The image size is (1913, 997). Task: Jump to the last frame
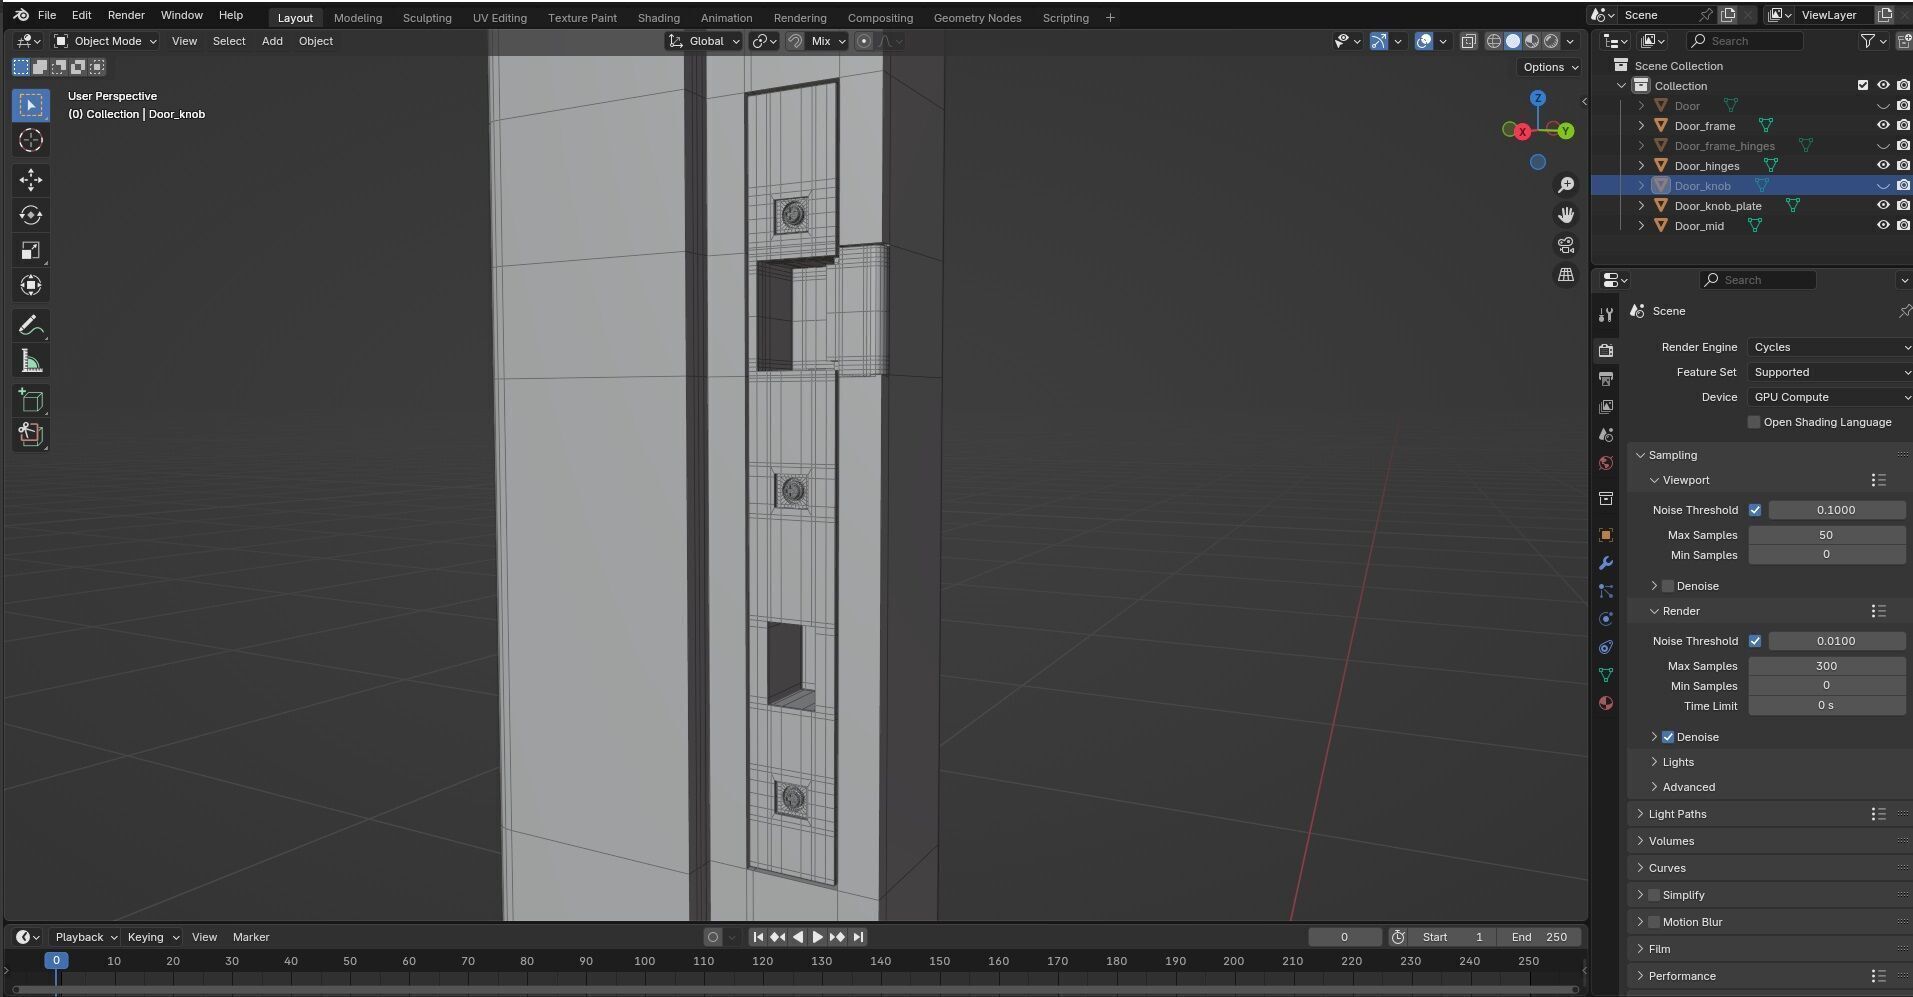(x=858, y=937)
